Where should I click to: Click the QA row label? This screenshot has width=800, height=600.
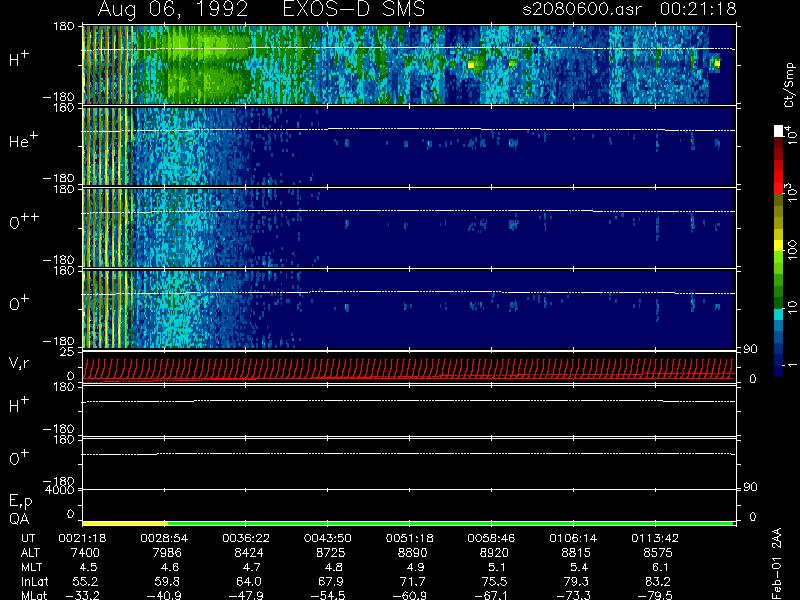click(x=19, y=519)
